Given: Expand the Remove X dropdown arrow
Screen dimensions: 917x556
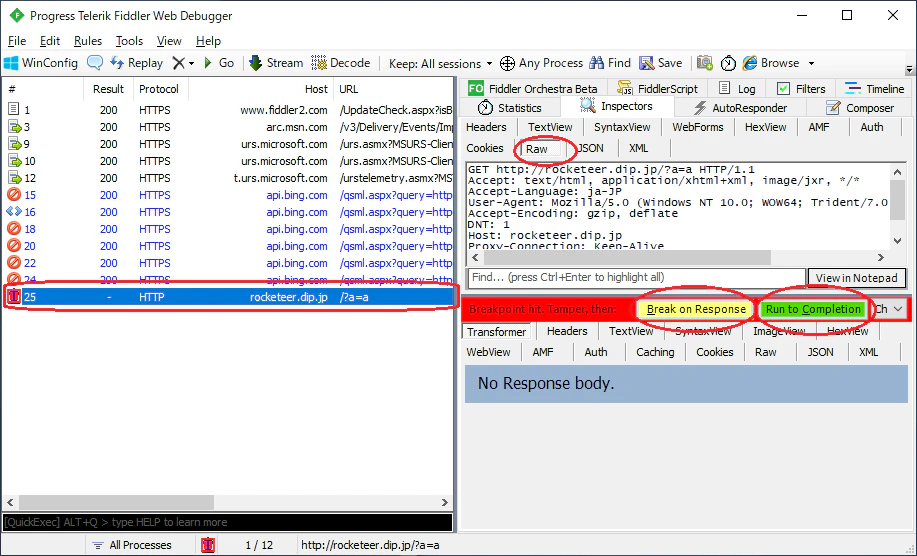Looking at the screenshot, I should pyautogui.click(x=191, y=63).
